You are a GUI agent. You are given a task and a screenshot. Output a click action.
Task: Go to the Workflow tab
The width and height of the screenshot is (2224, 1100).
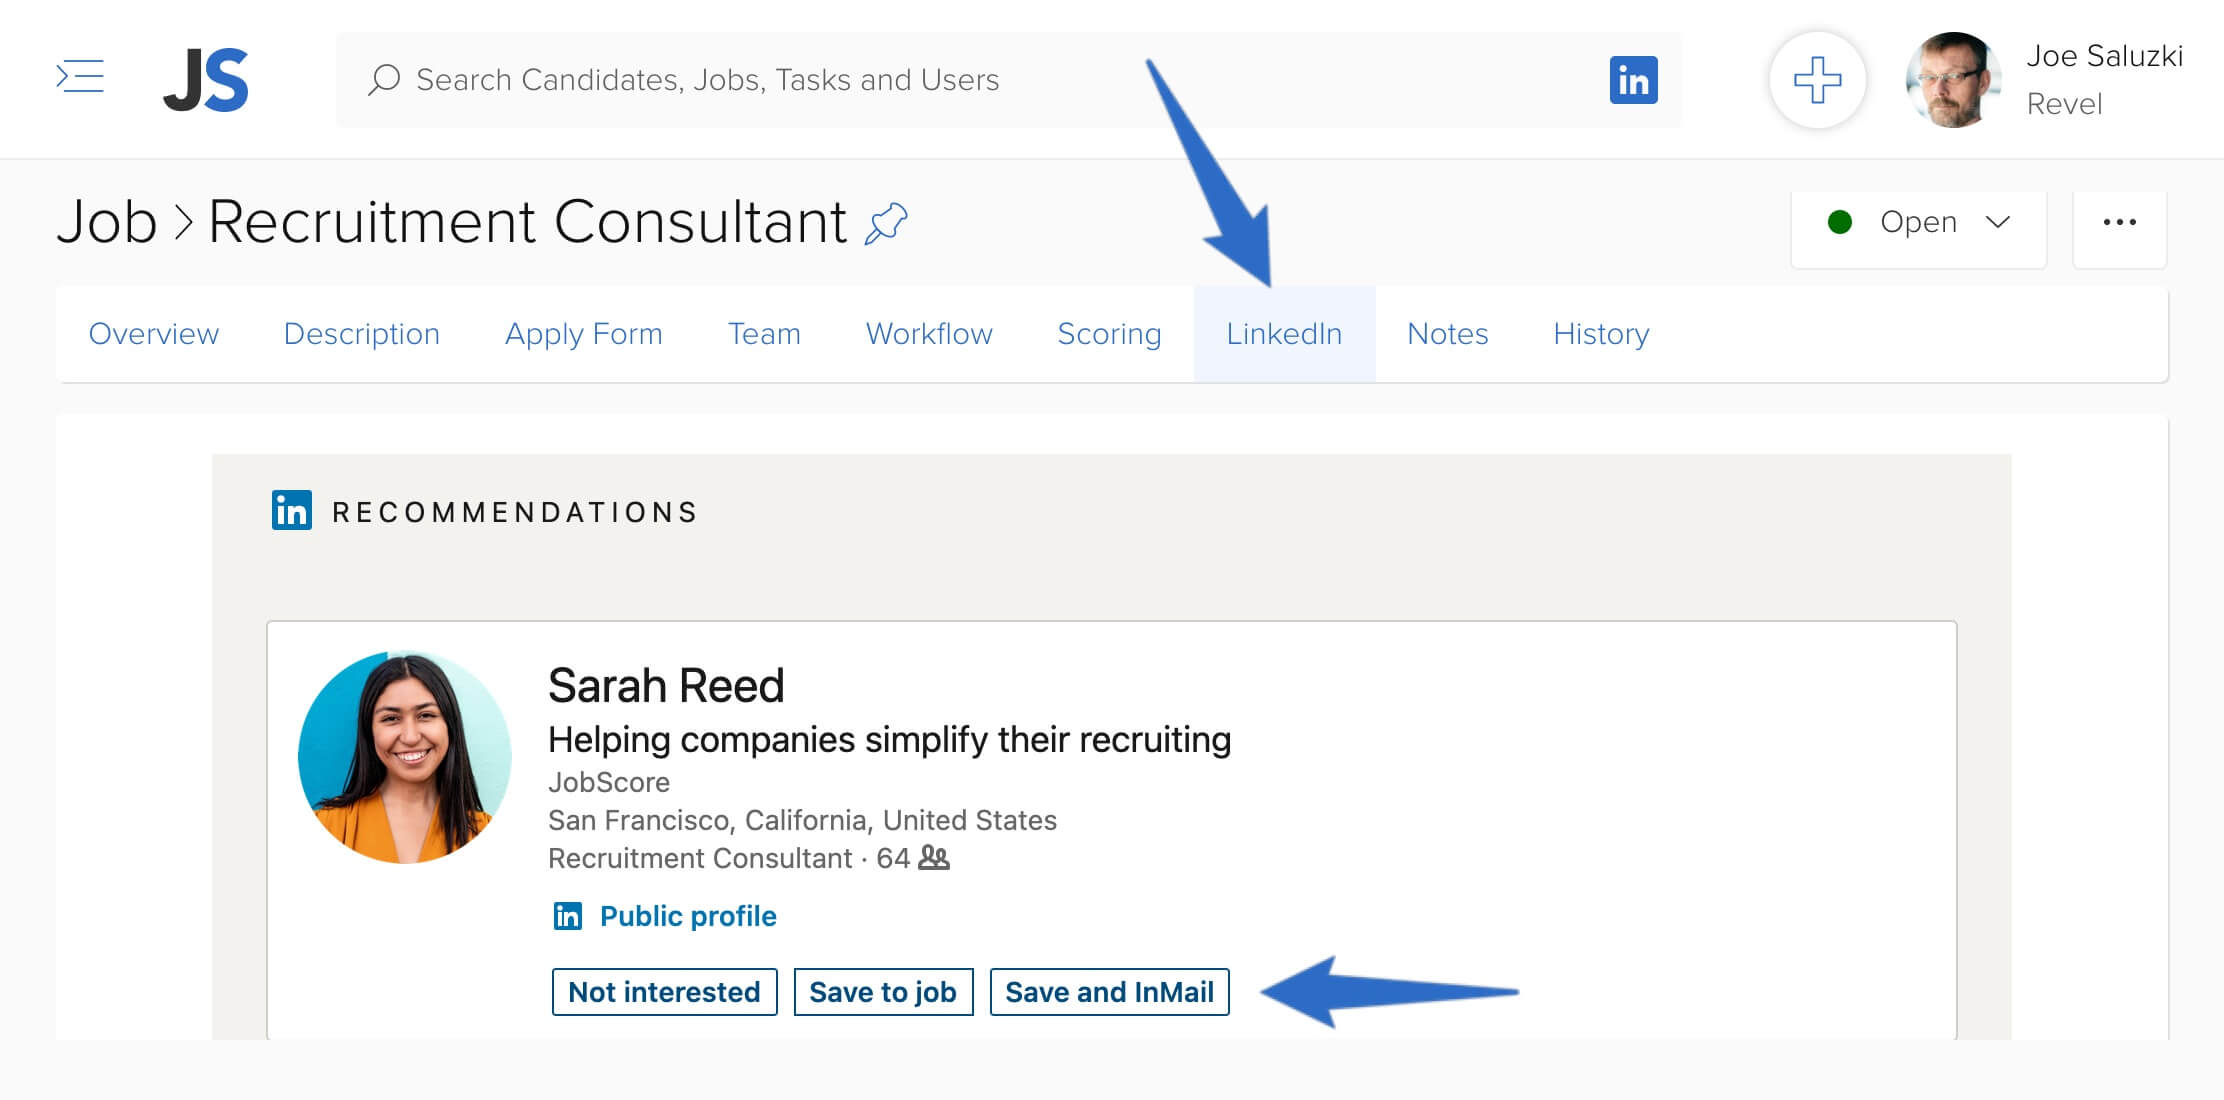coord(929,334)
